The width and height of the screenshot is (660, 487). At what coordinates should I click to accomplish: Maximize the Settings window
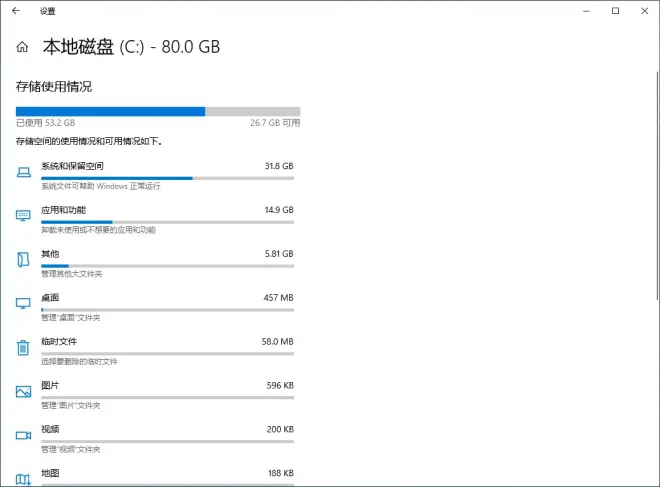615,11
